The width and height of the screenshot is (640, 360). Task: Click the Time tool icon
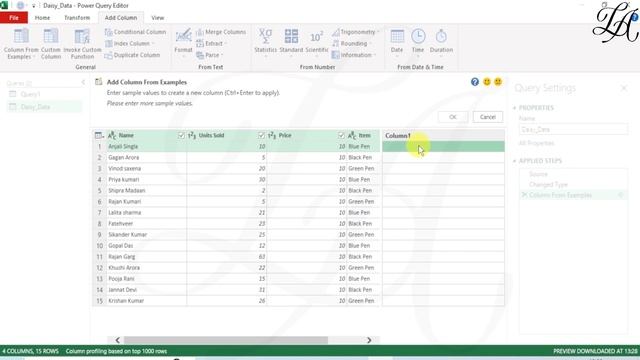[x=418, y=36]
